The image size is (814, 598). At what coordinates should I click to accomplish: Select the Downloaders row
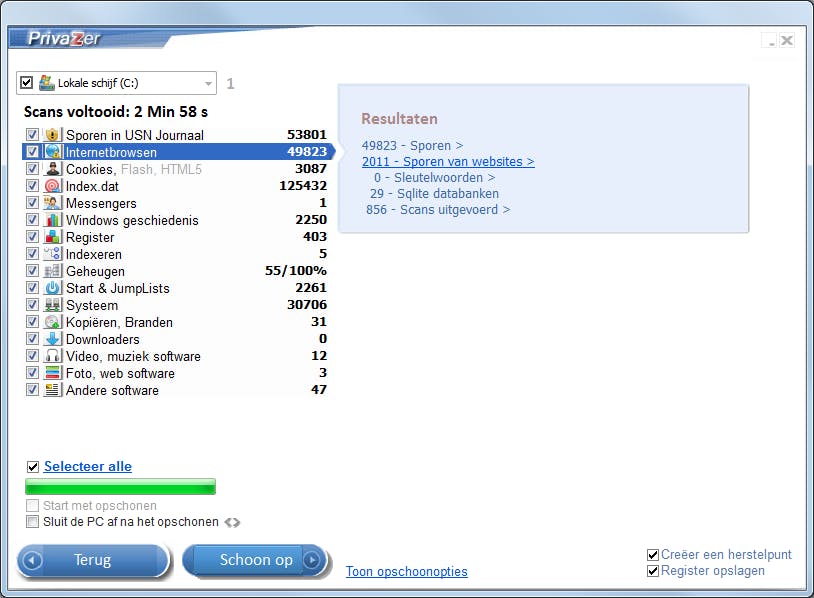tap(177, 339)
